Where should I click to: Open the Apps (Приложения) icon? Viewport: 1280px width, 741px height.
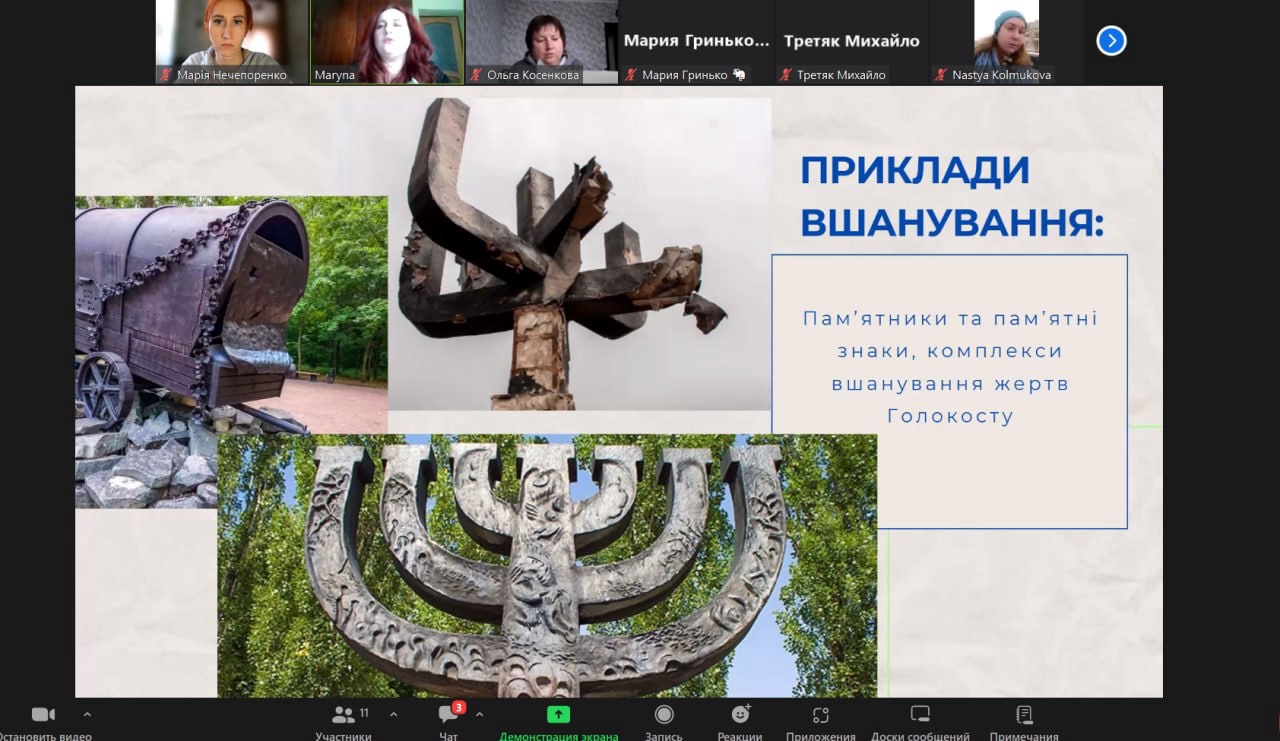point(821,714)
